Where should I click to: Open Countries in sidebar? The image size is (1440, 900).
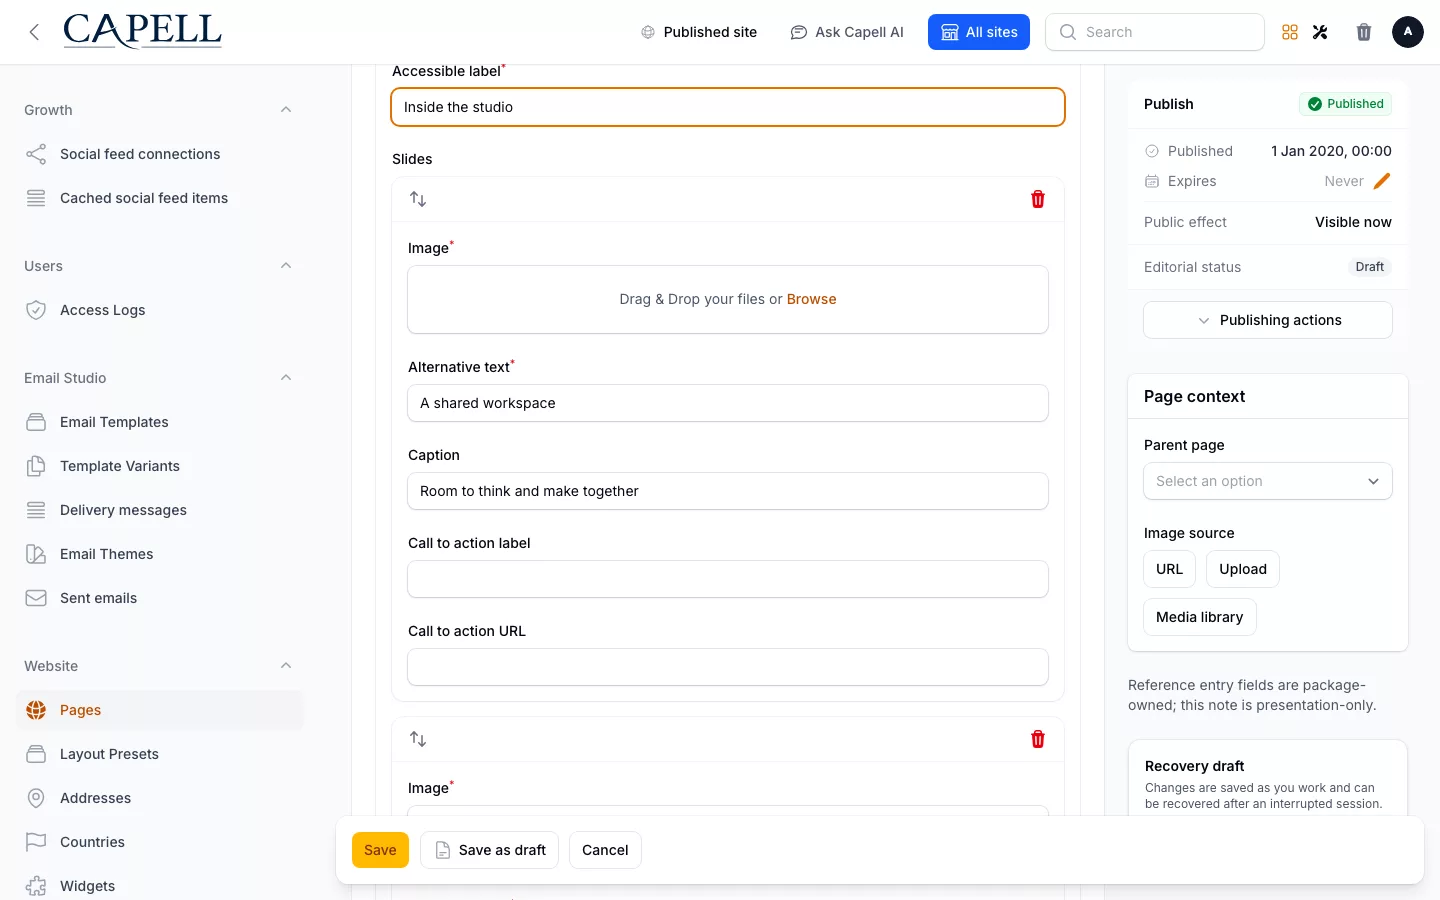(160, 842)
